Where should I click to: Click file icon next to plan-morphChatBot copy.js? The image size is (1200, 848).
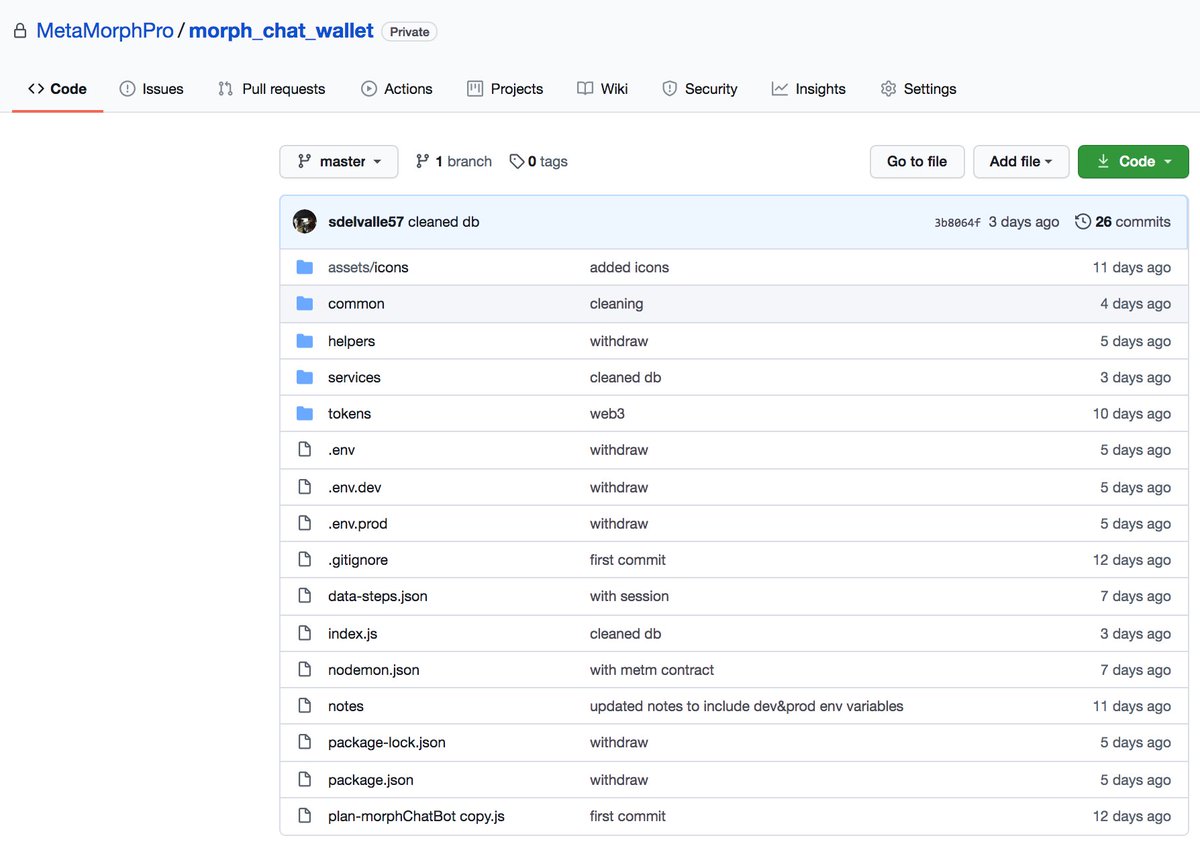tap(305, 816)
